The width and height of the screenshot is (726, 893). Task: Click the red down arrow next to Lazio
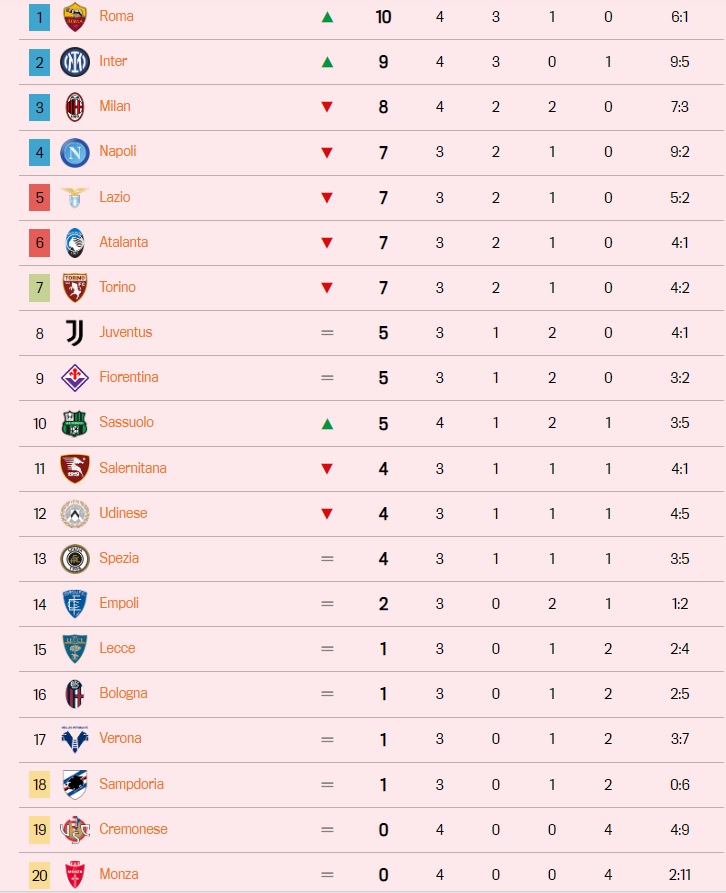326,197
